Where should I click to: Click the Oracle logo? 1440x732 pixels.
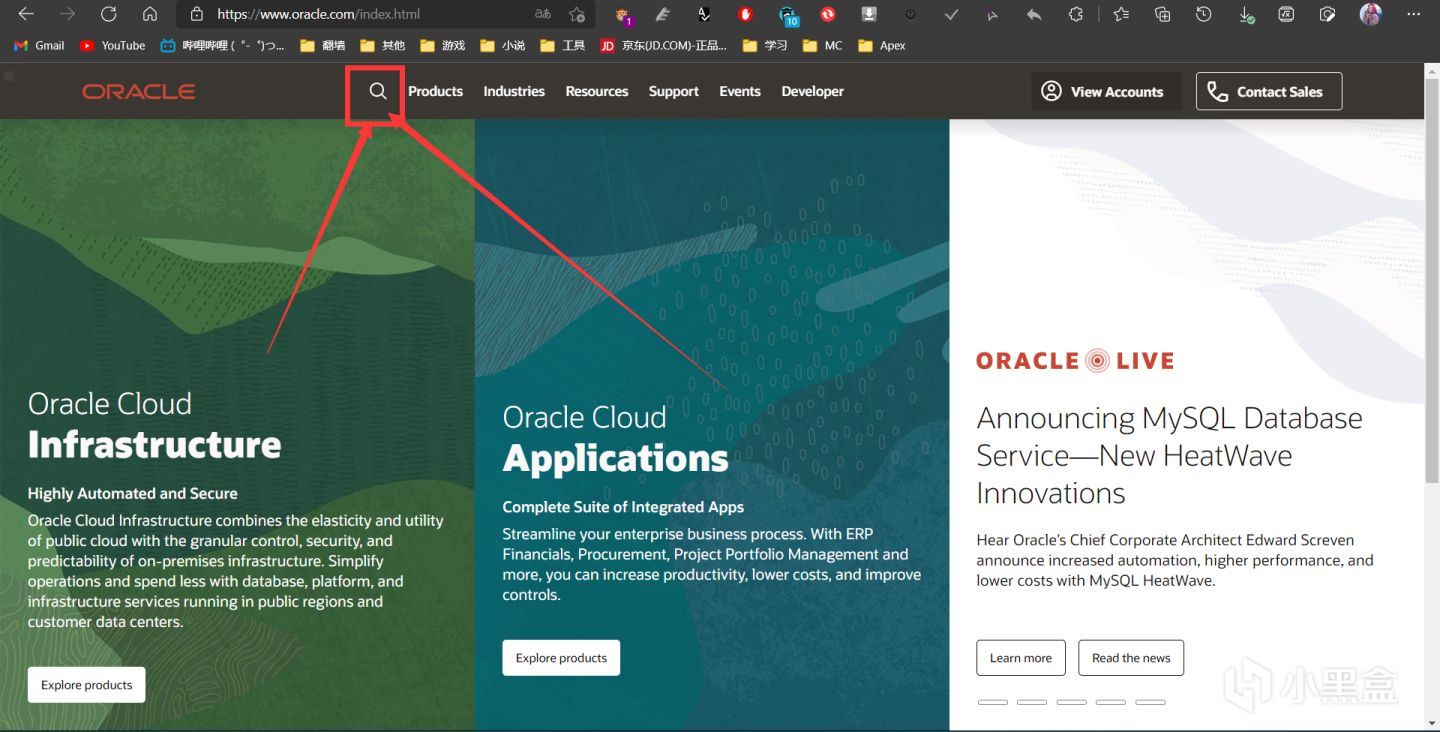pyautogui.click(x=139, y=92)
